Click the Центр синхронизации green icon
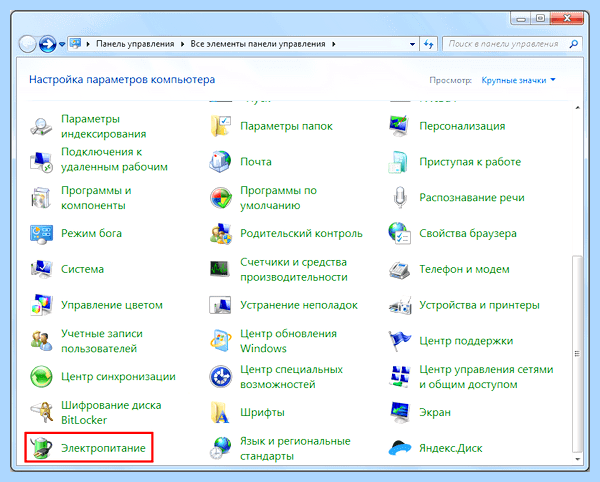 point(41,376)
